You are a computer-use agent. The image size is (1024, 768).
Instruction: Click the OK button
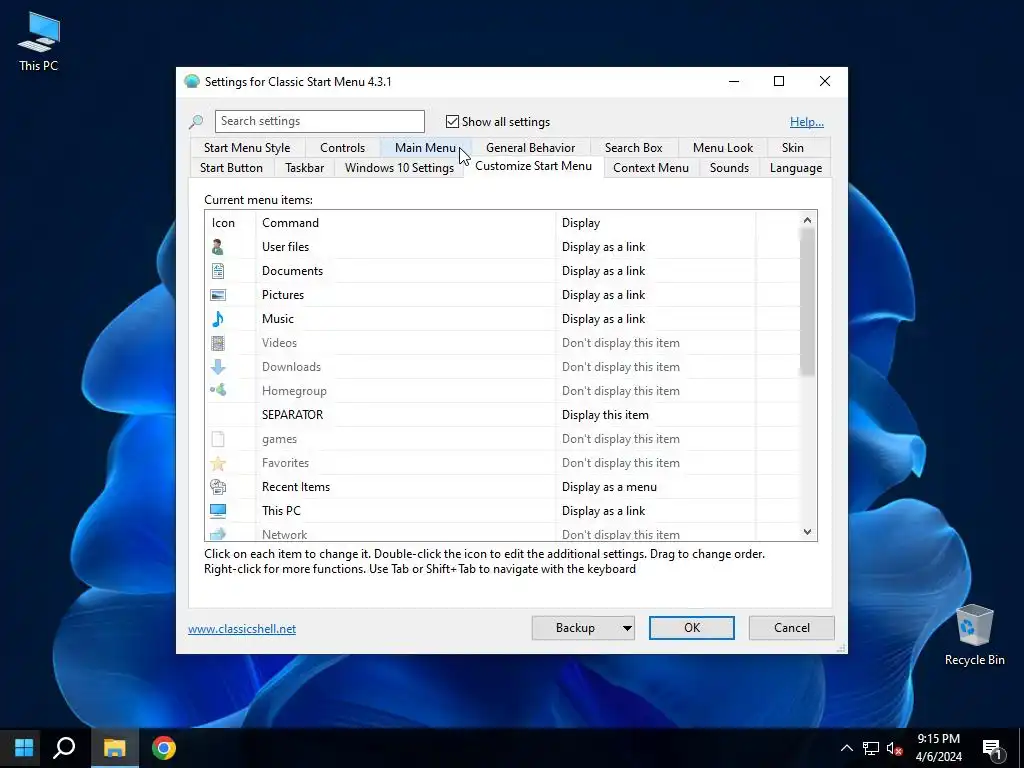click(x=692, y=628)
